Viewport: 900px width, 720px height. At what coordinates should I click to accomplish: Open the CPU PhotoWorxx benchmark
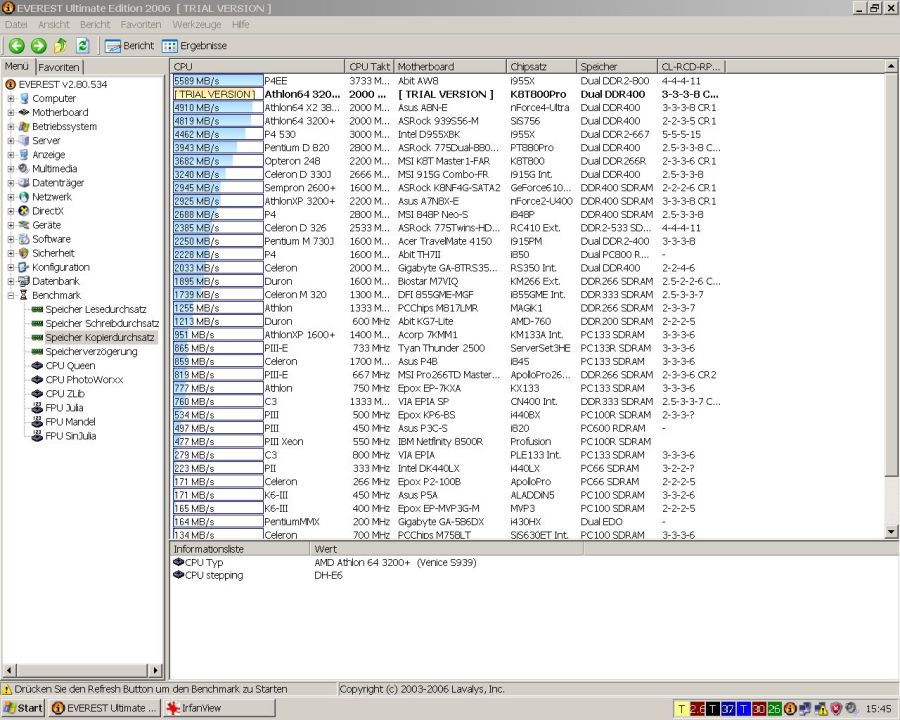(x=84, y=380)
